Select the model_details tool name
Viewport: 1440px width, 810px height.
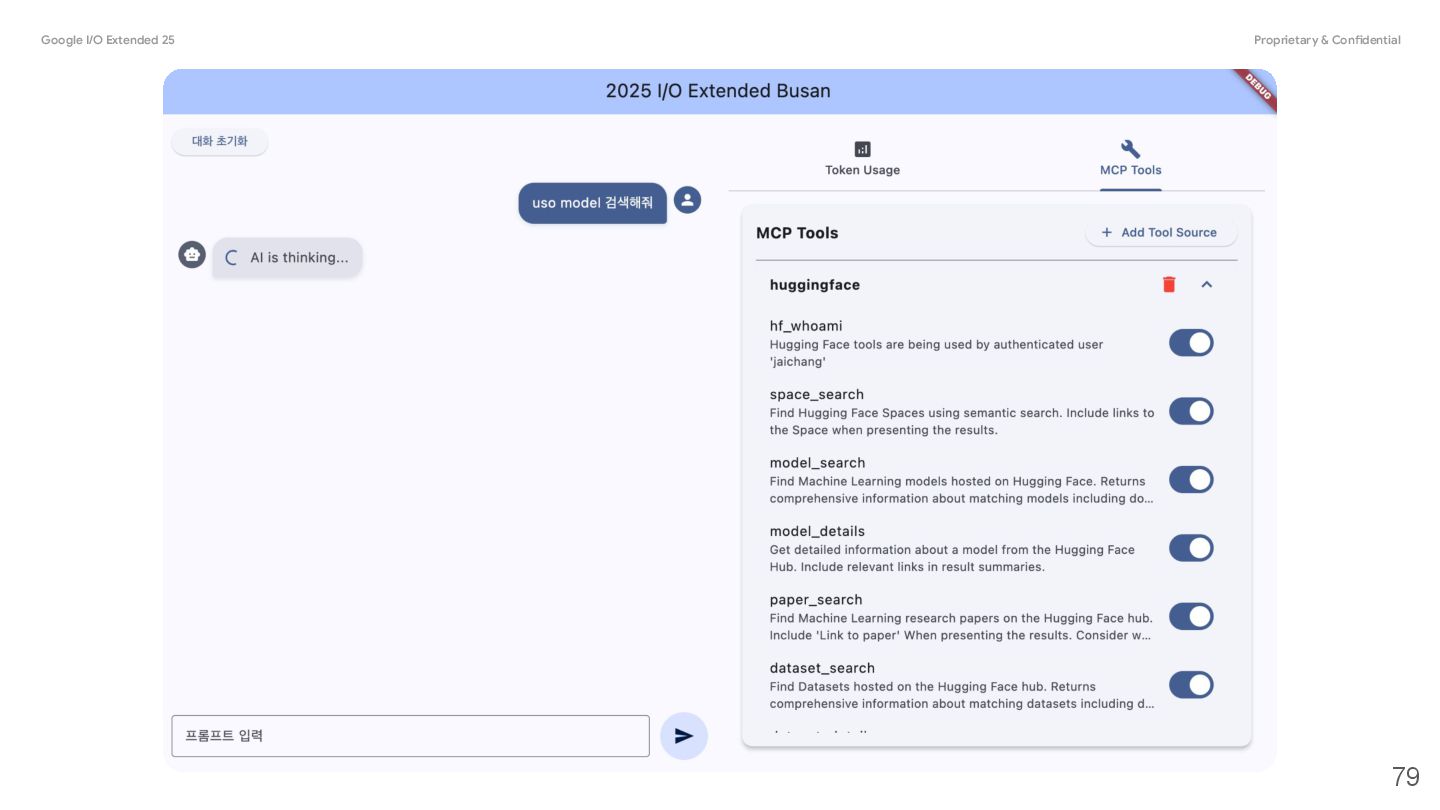pyautogui.click(x=817, y=531)
